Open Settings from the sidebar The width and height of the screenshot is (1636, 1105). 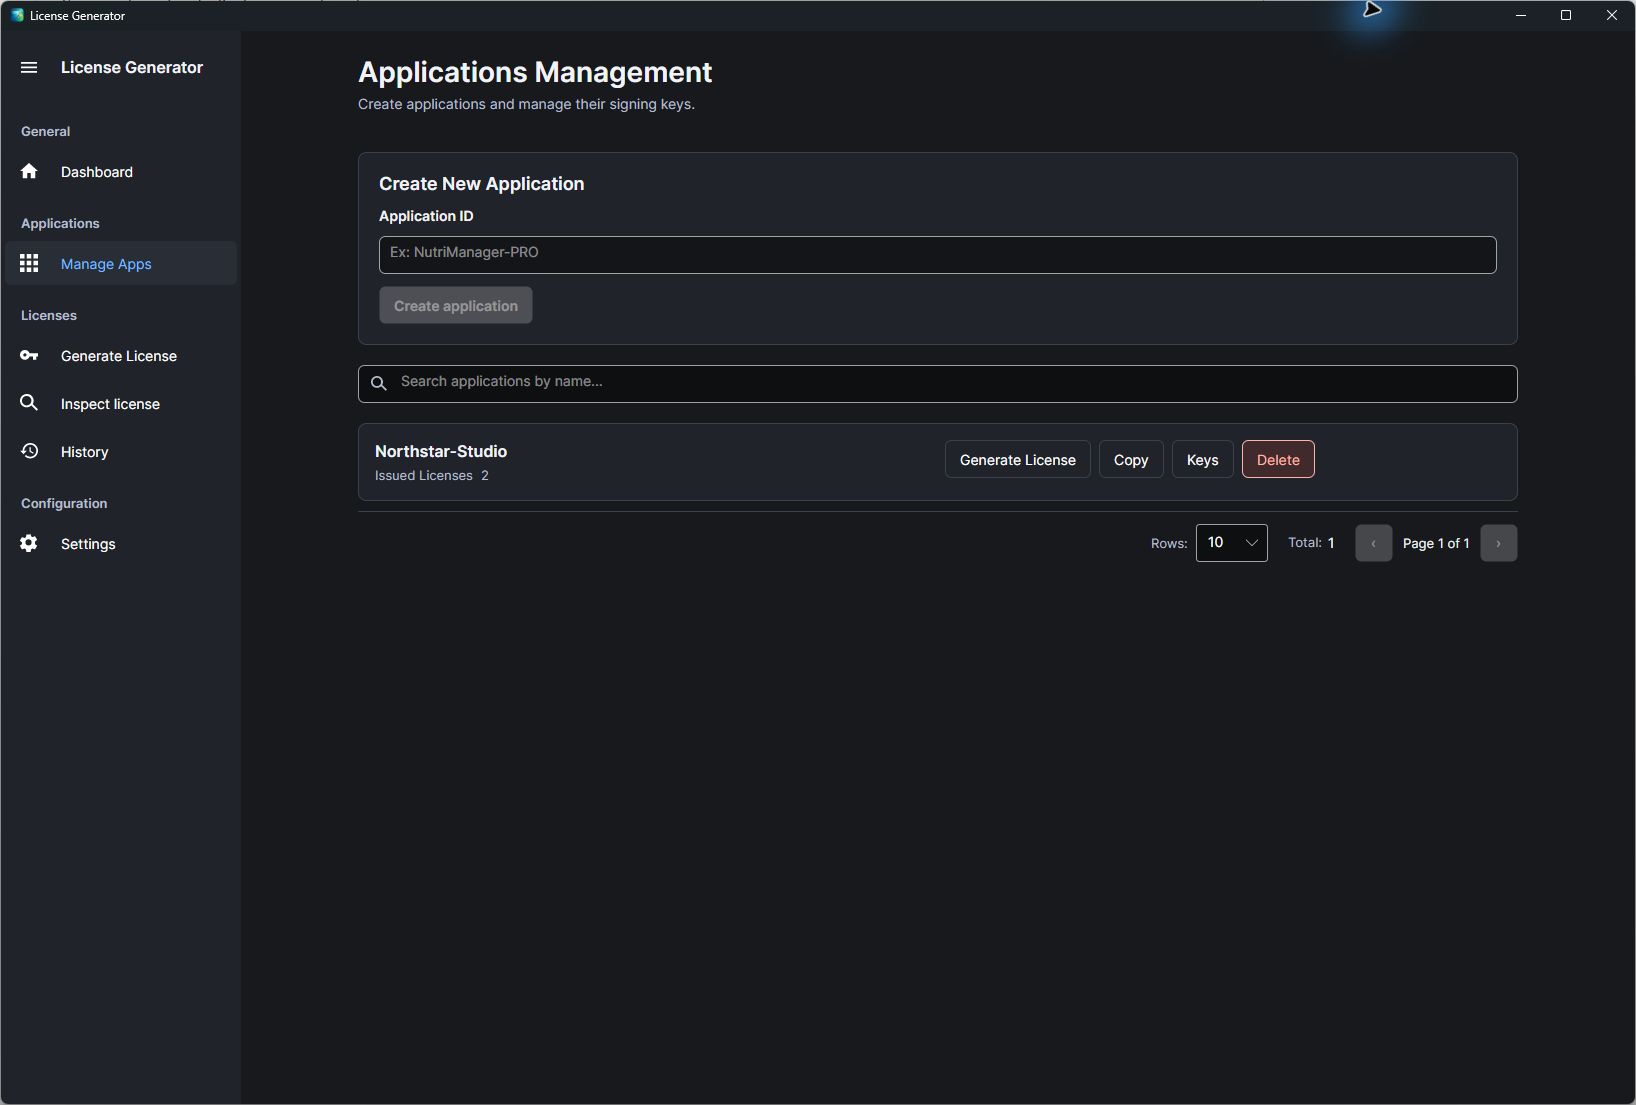click(x=121, y=544)
